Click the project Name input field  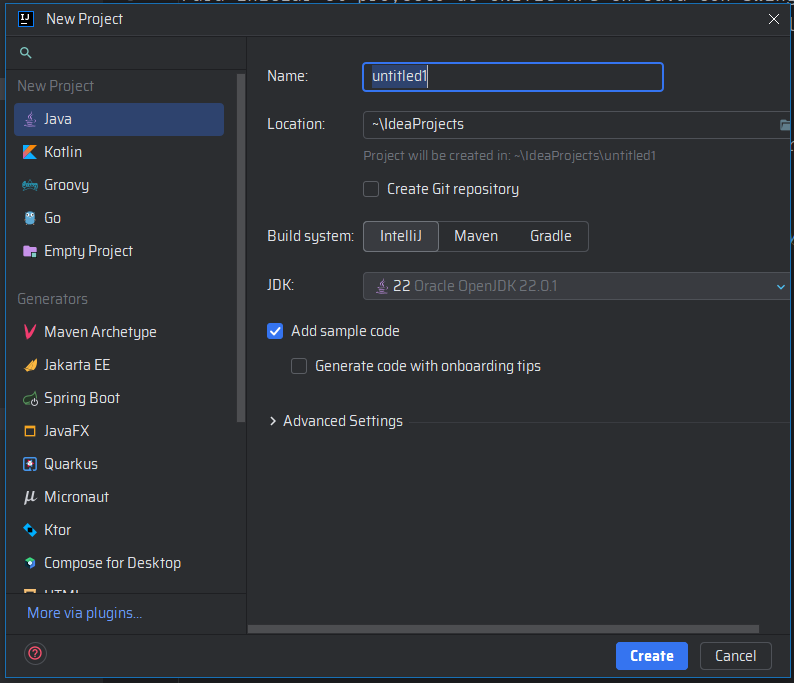click(512, 77)
